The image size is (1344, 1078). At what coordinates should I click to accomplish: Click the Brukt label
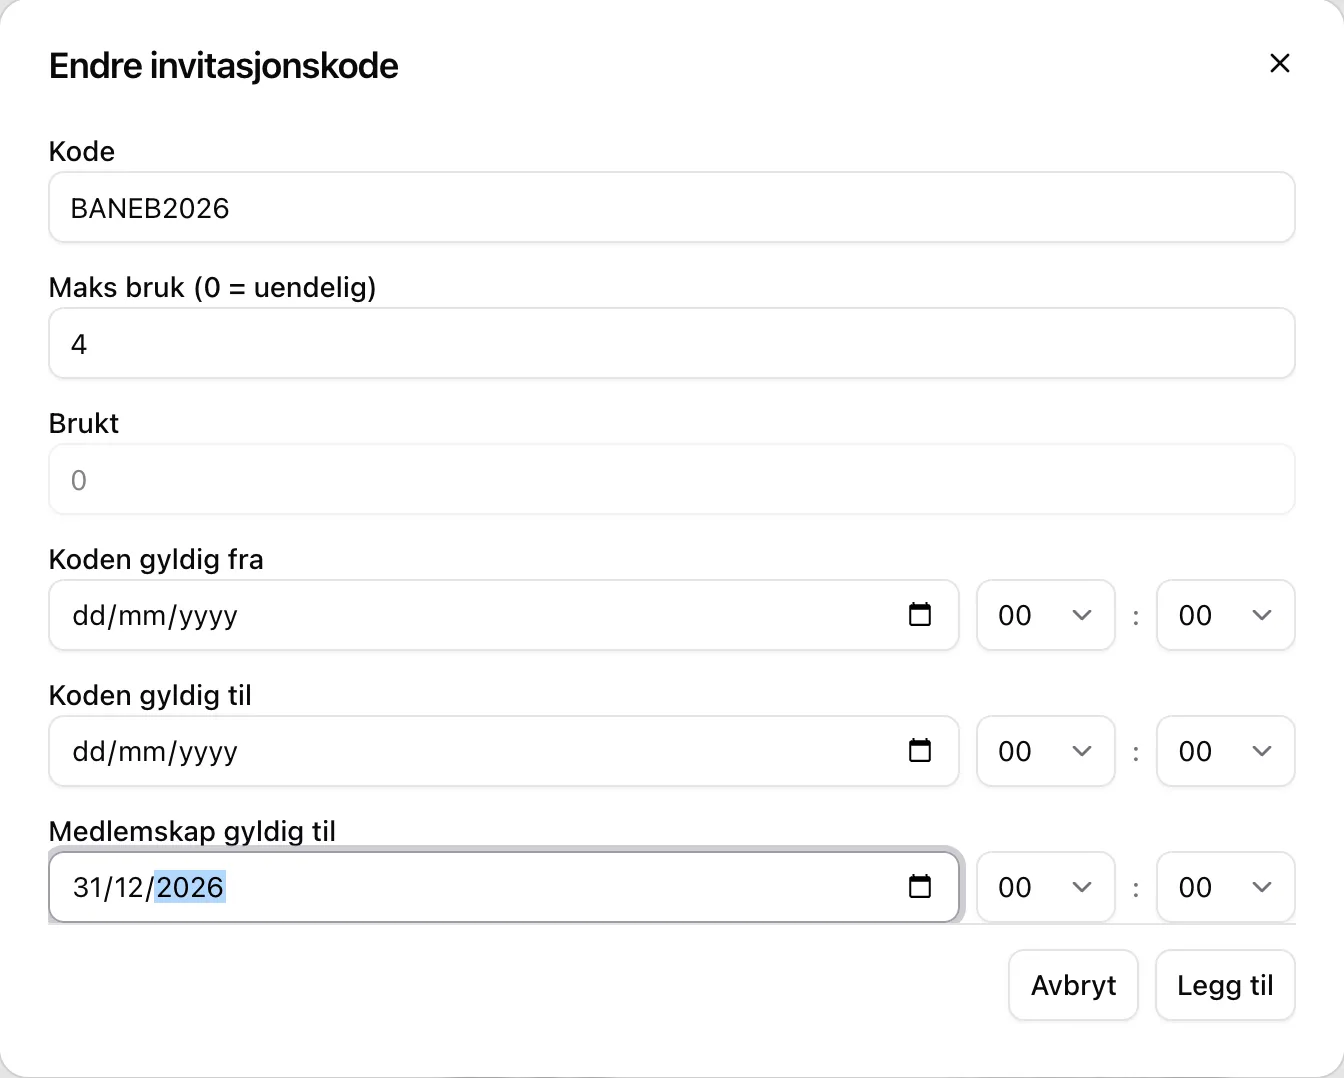pyautogui.click(x=84, y=423)
